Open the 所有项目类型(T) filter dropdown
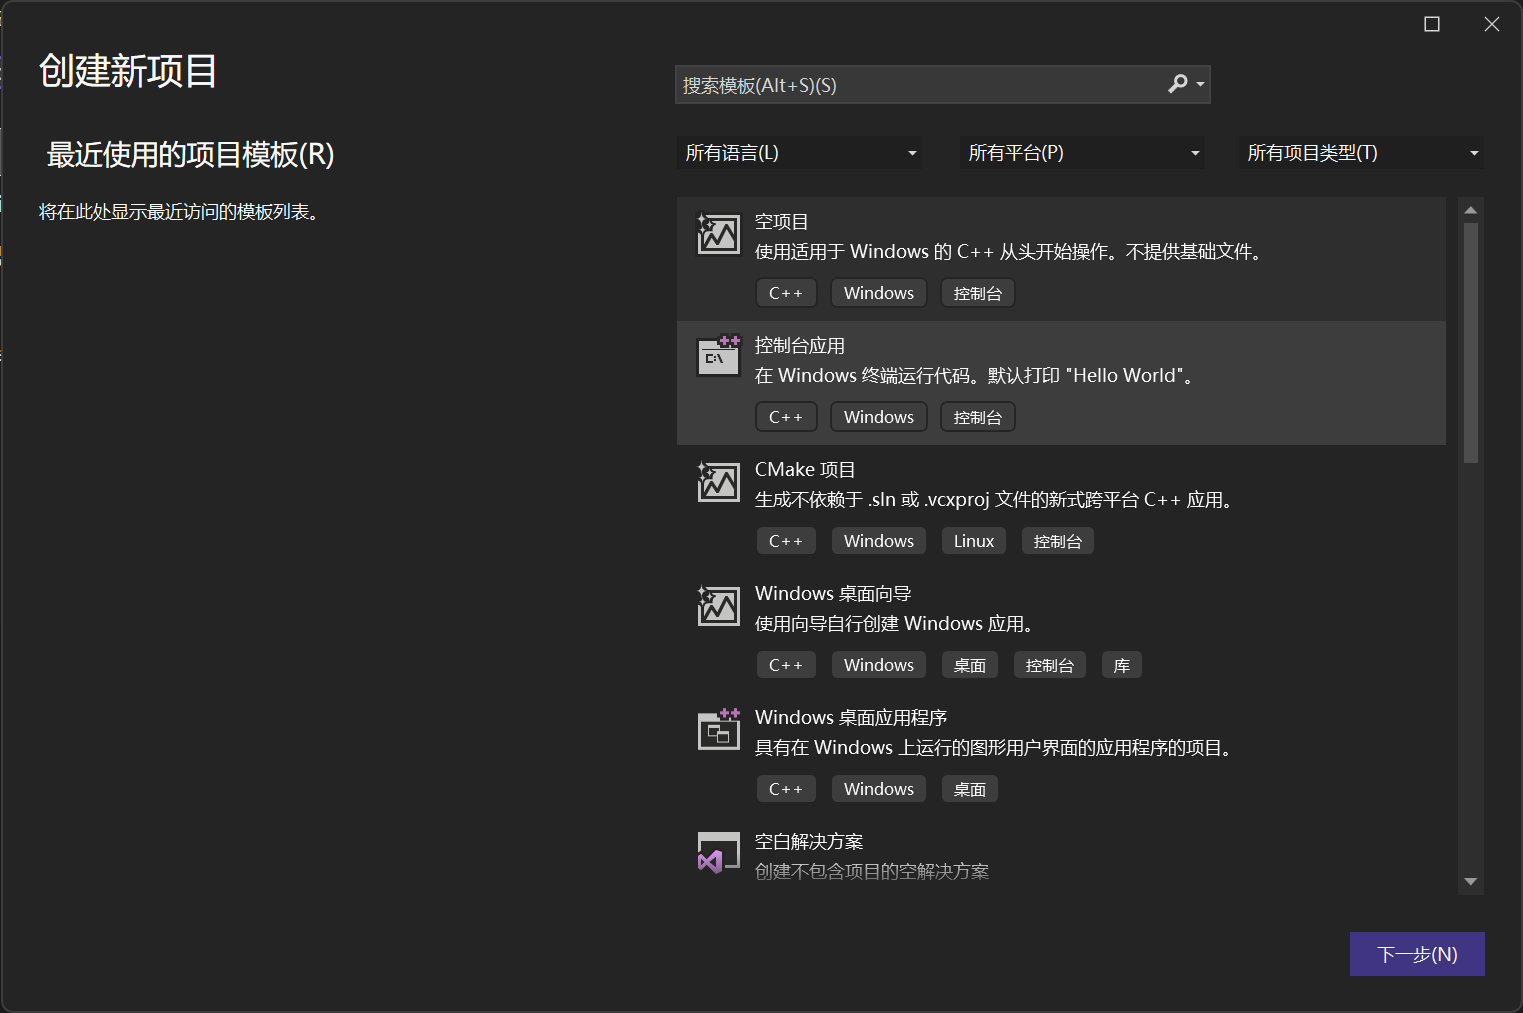The height and width of the screenshot is (1013, 1523). click(1361, 153)
